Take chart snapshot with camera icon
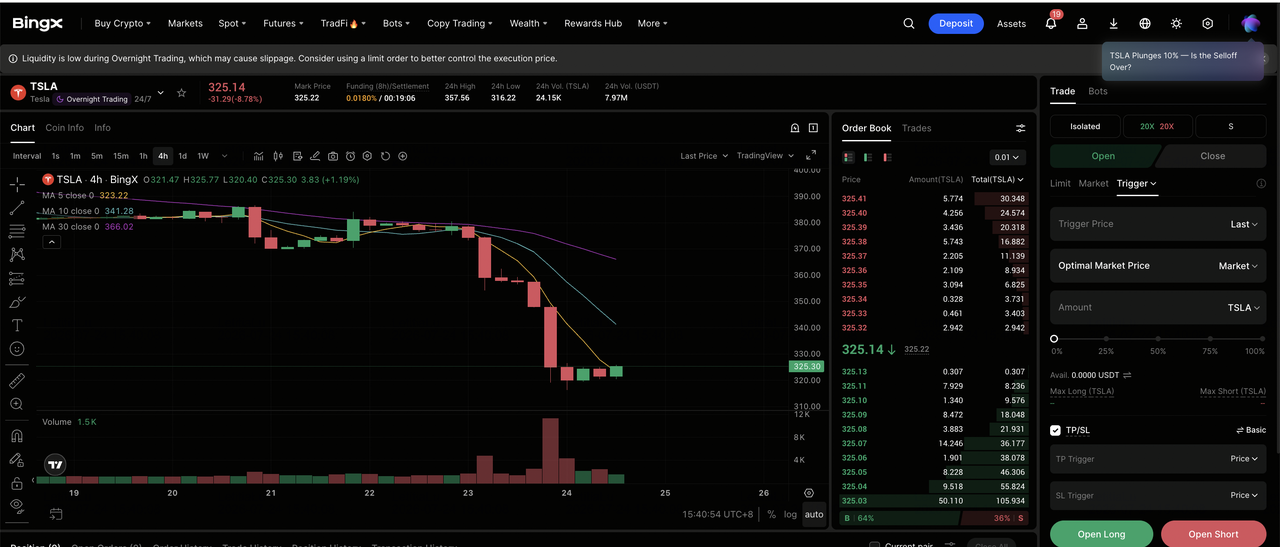The image size is (1280, 547). point(333,156)
